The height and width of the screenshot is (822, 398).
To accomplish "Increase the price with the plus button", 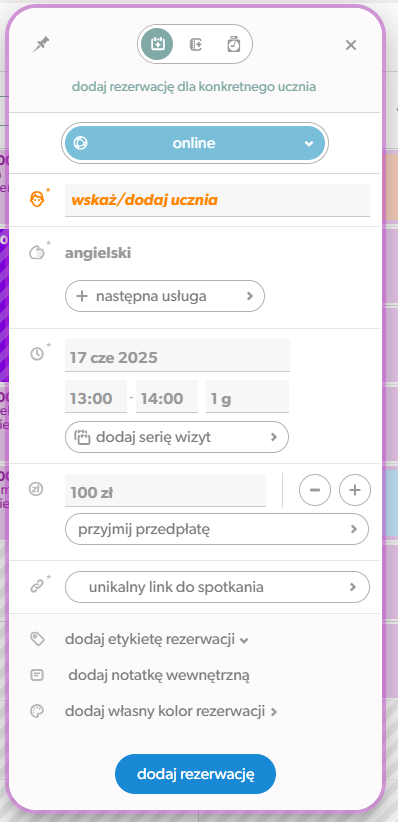I will point(355,490).
